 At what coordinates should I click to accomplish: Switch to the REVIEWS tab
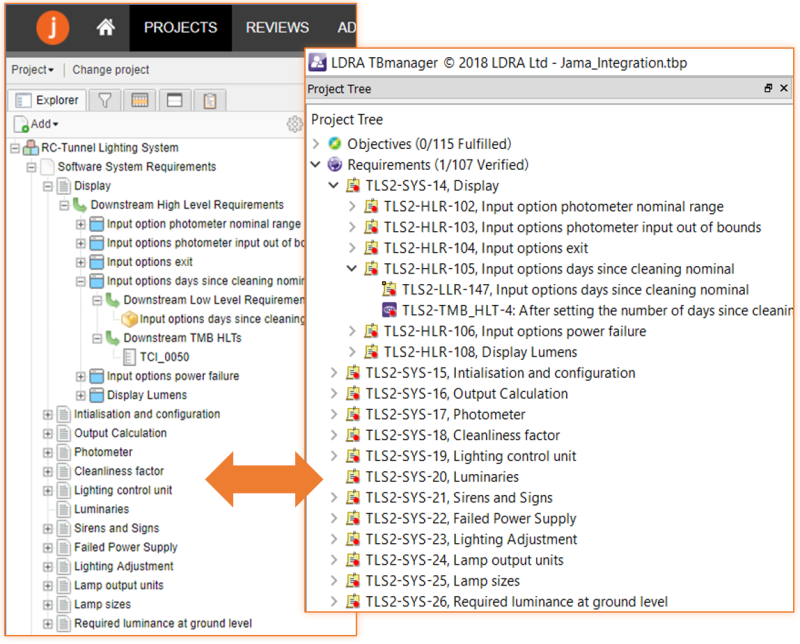(277, 28)
